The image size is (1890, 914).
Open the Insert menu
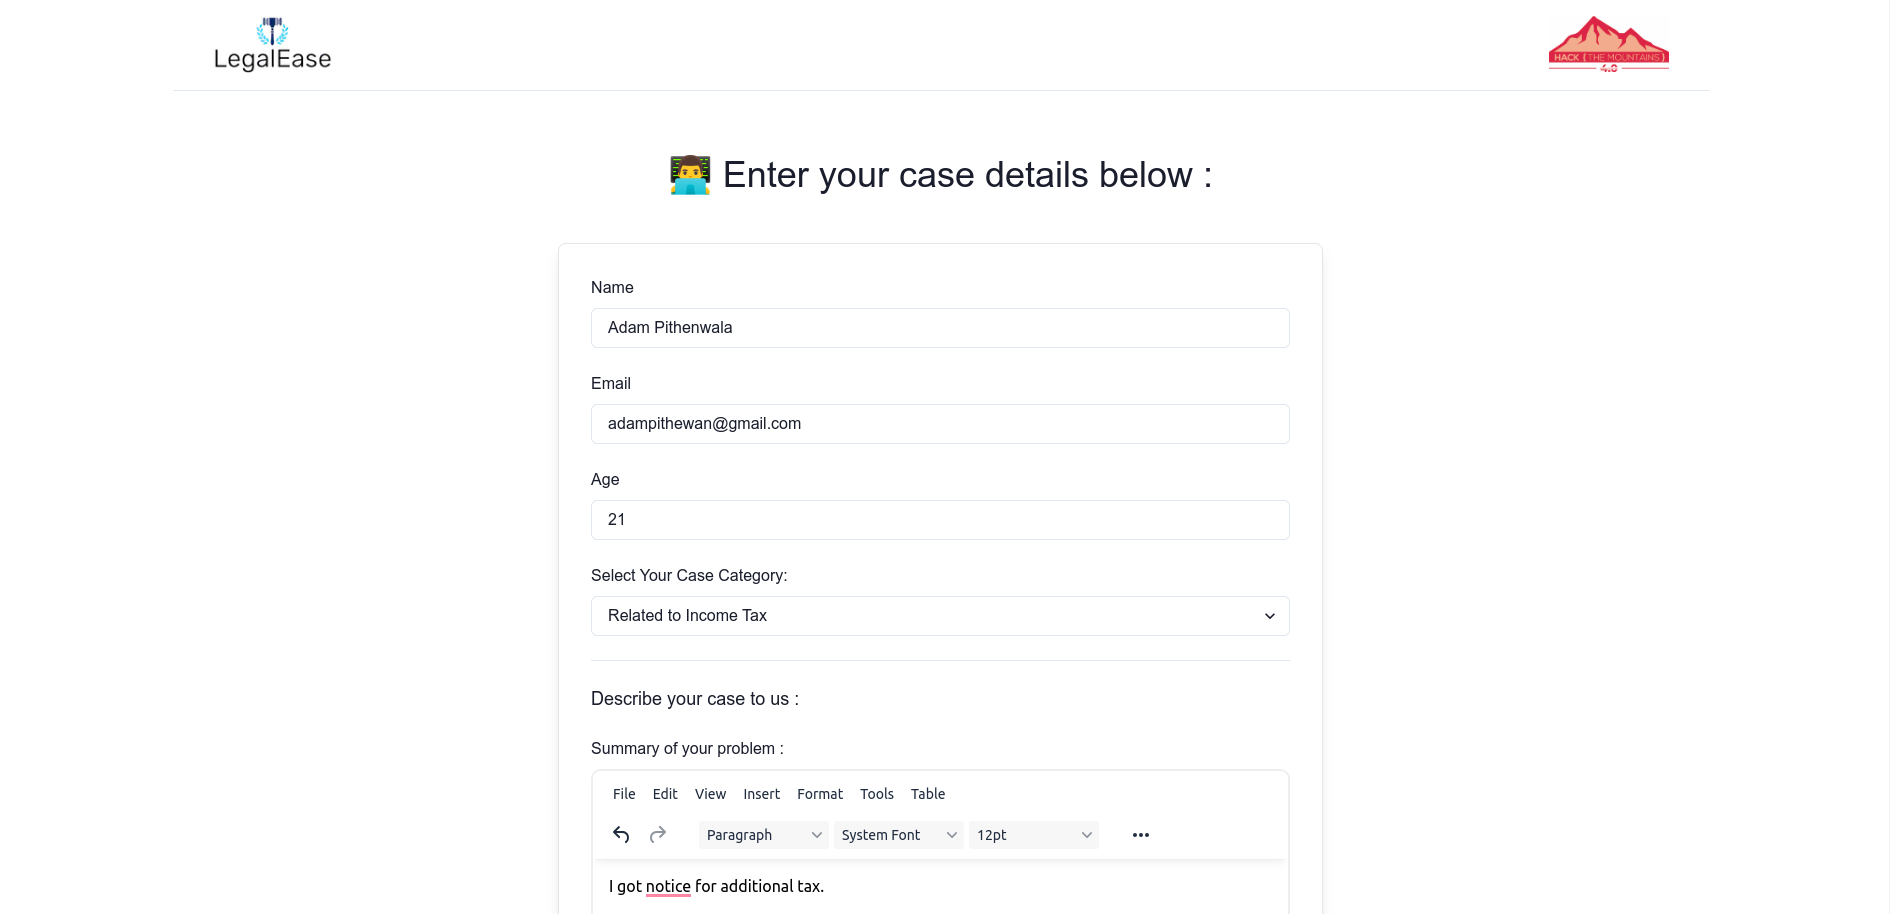point(761,794)
